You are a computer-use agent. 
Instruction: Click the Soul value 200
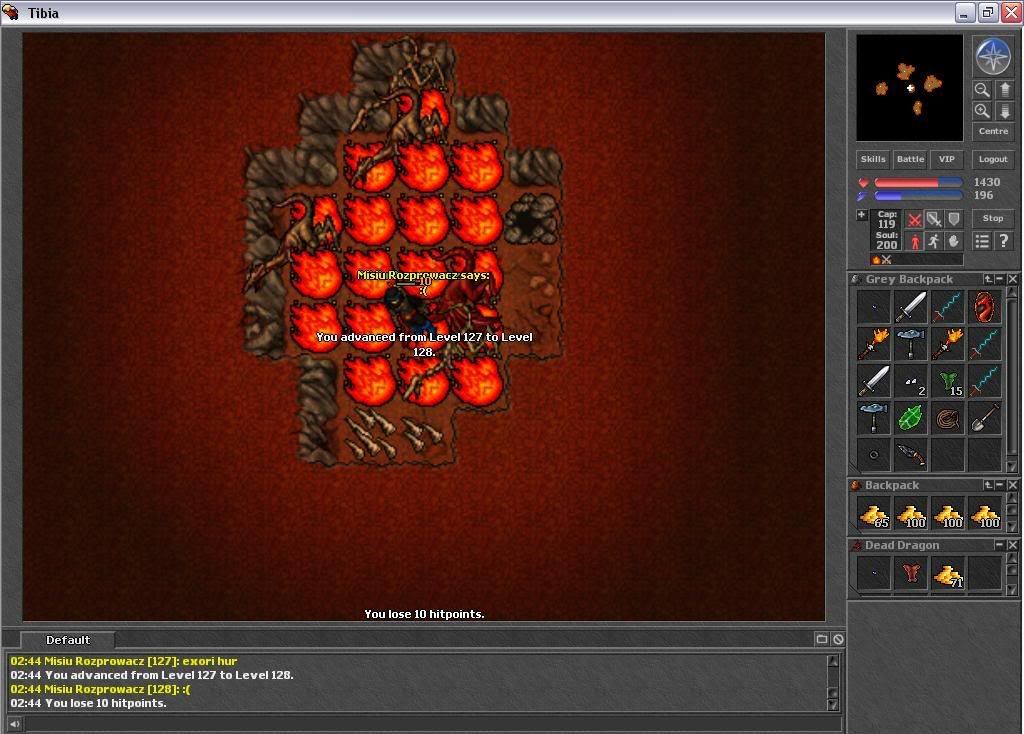pos(886,245)
